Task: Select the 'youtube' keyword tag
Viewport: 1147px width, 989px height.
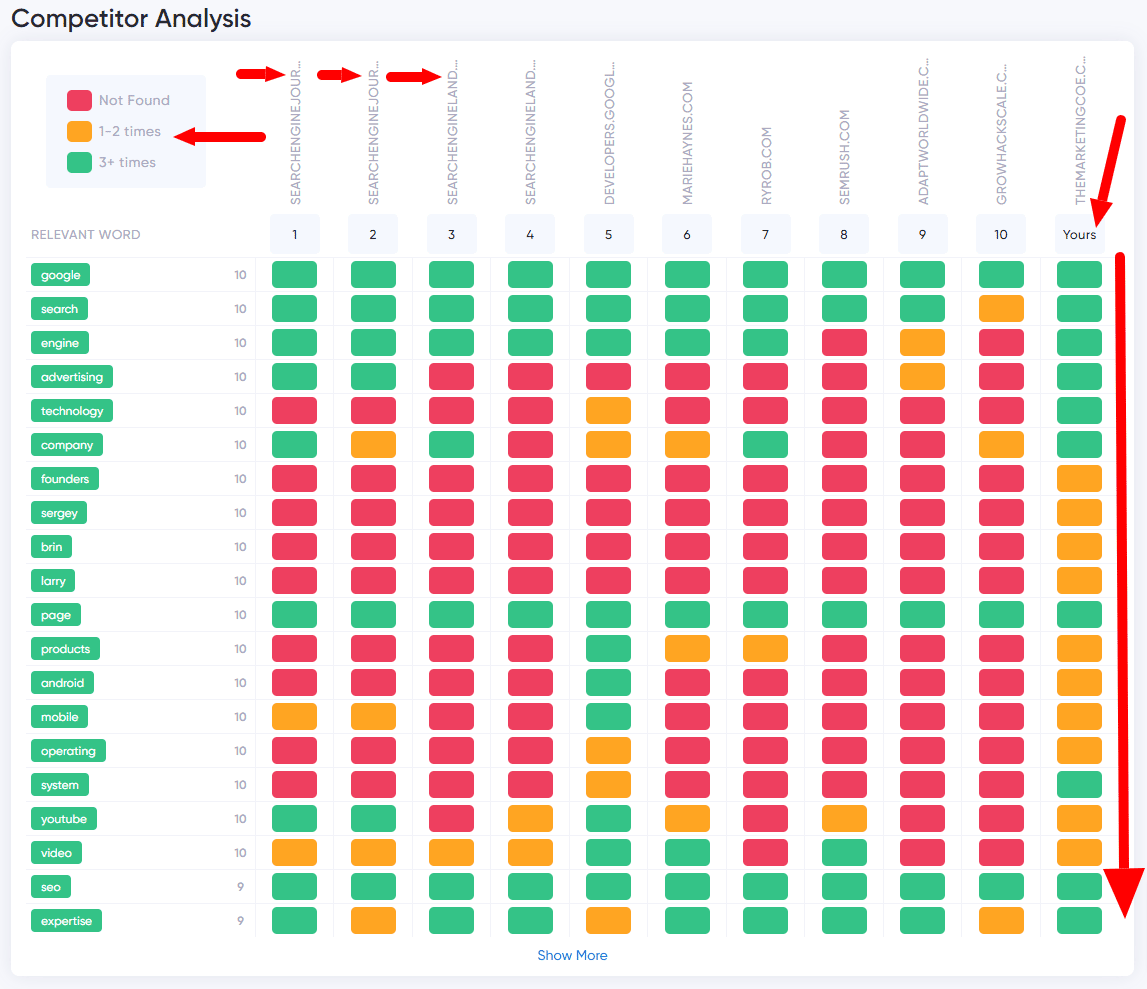Action: (64, 818)
